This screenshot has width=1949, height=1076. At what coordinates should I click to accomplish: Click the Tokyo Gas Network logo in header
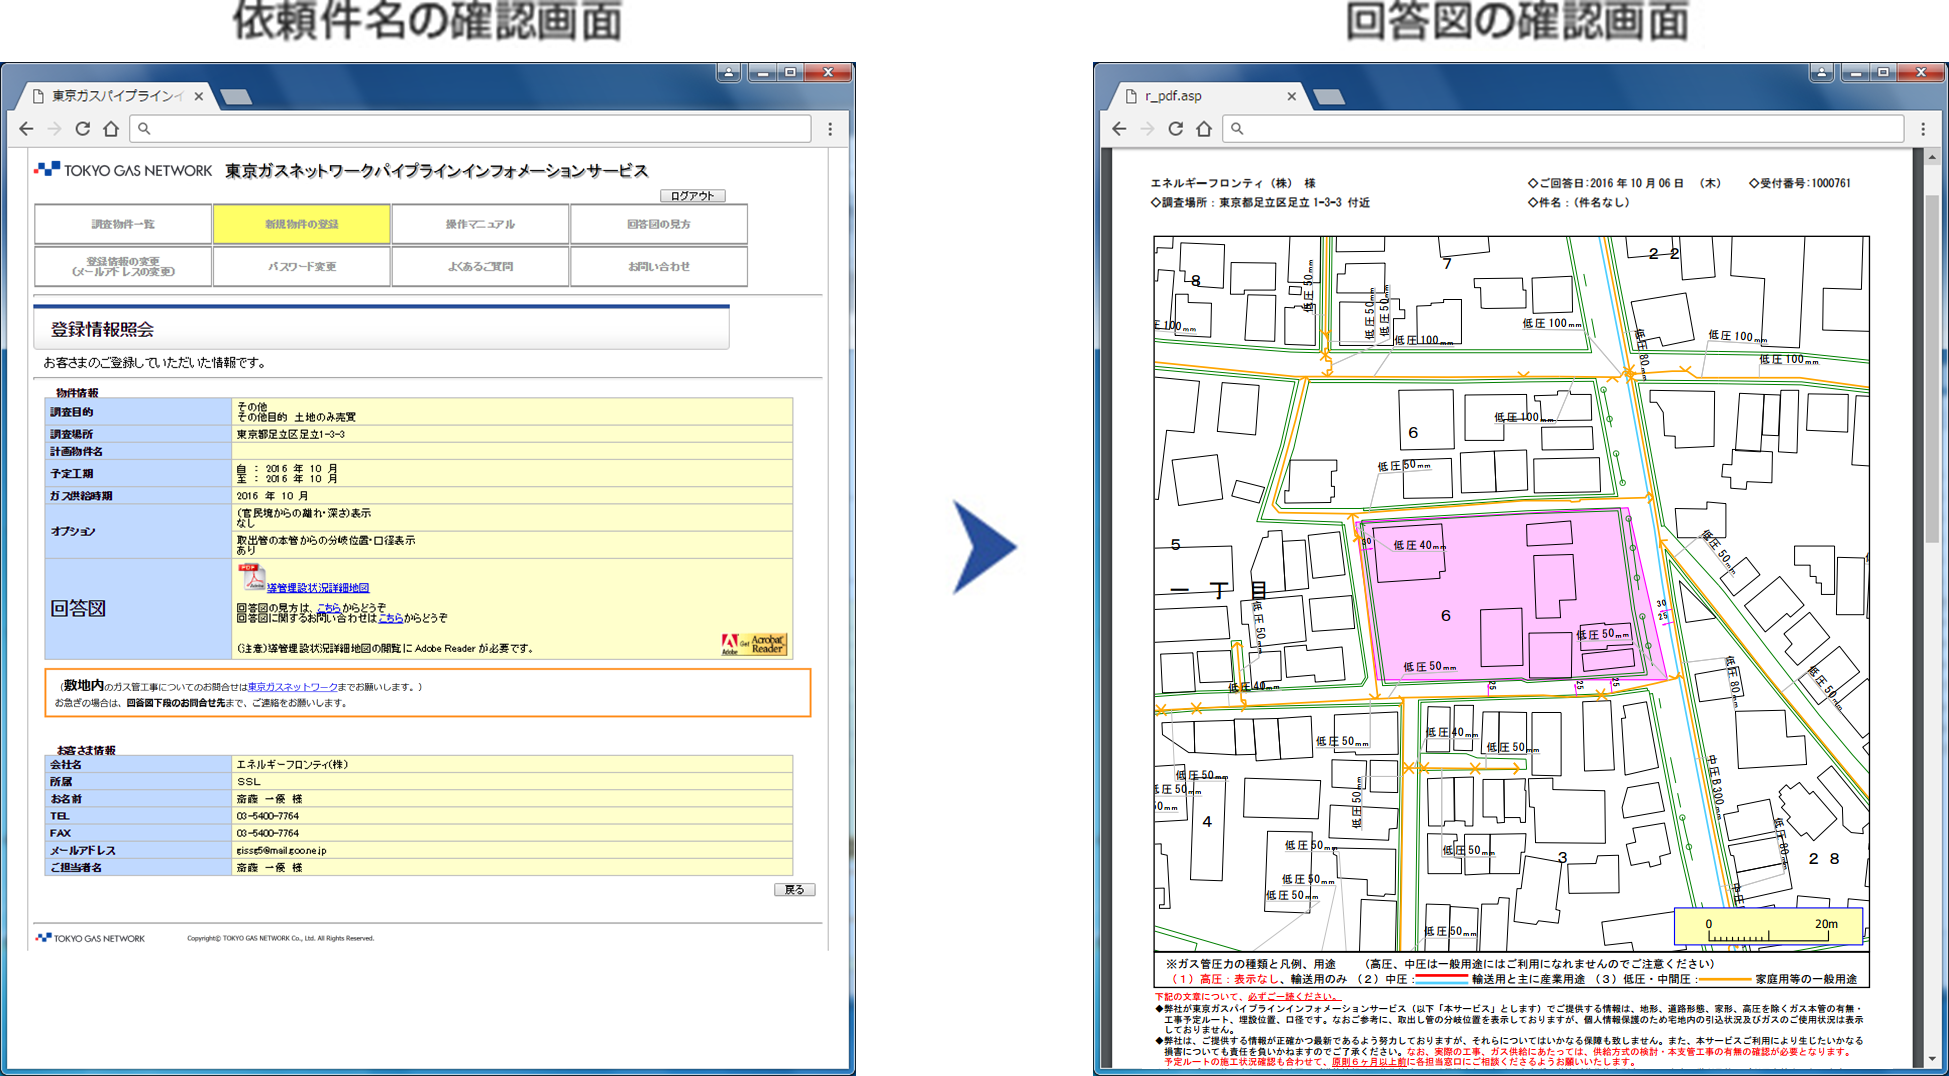(x=123, y=170)
